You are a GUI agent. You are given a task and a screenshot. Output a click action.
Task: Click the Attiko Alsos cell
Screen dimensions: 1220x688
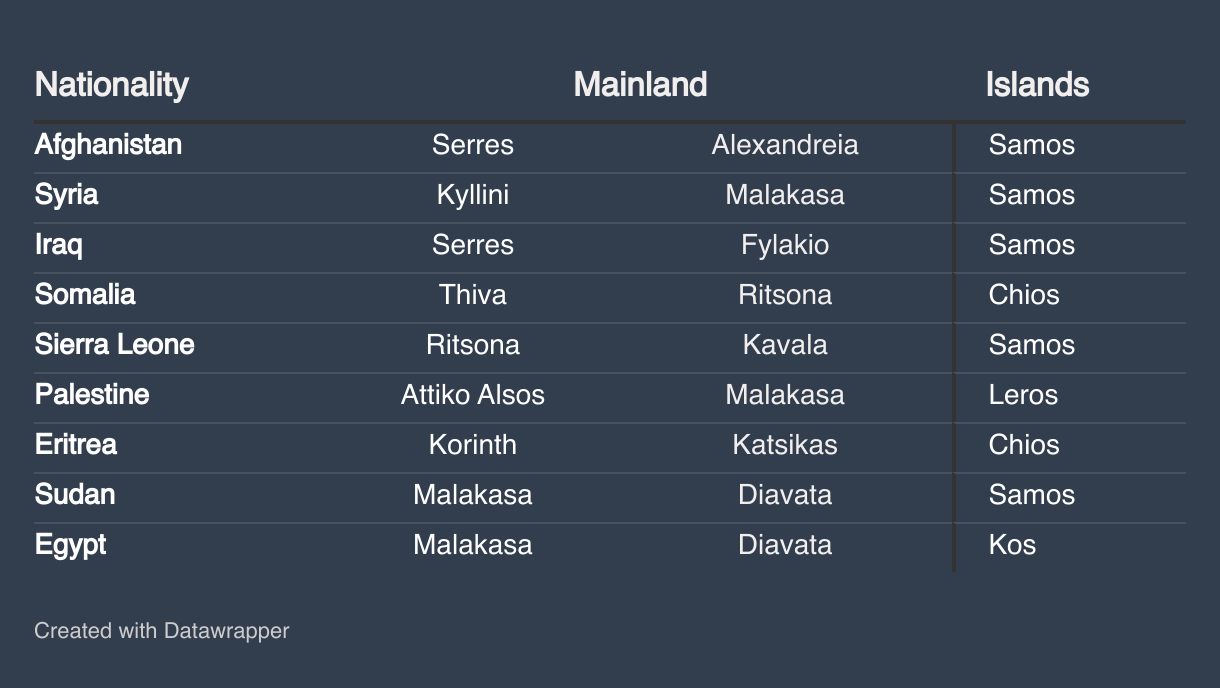point(473,395)
